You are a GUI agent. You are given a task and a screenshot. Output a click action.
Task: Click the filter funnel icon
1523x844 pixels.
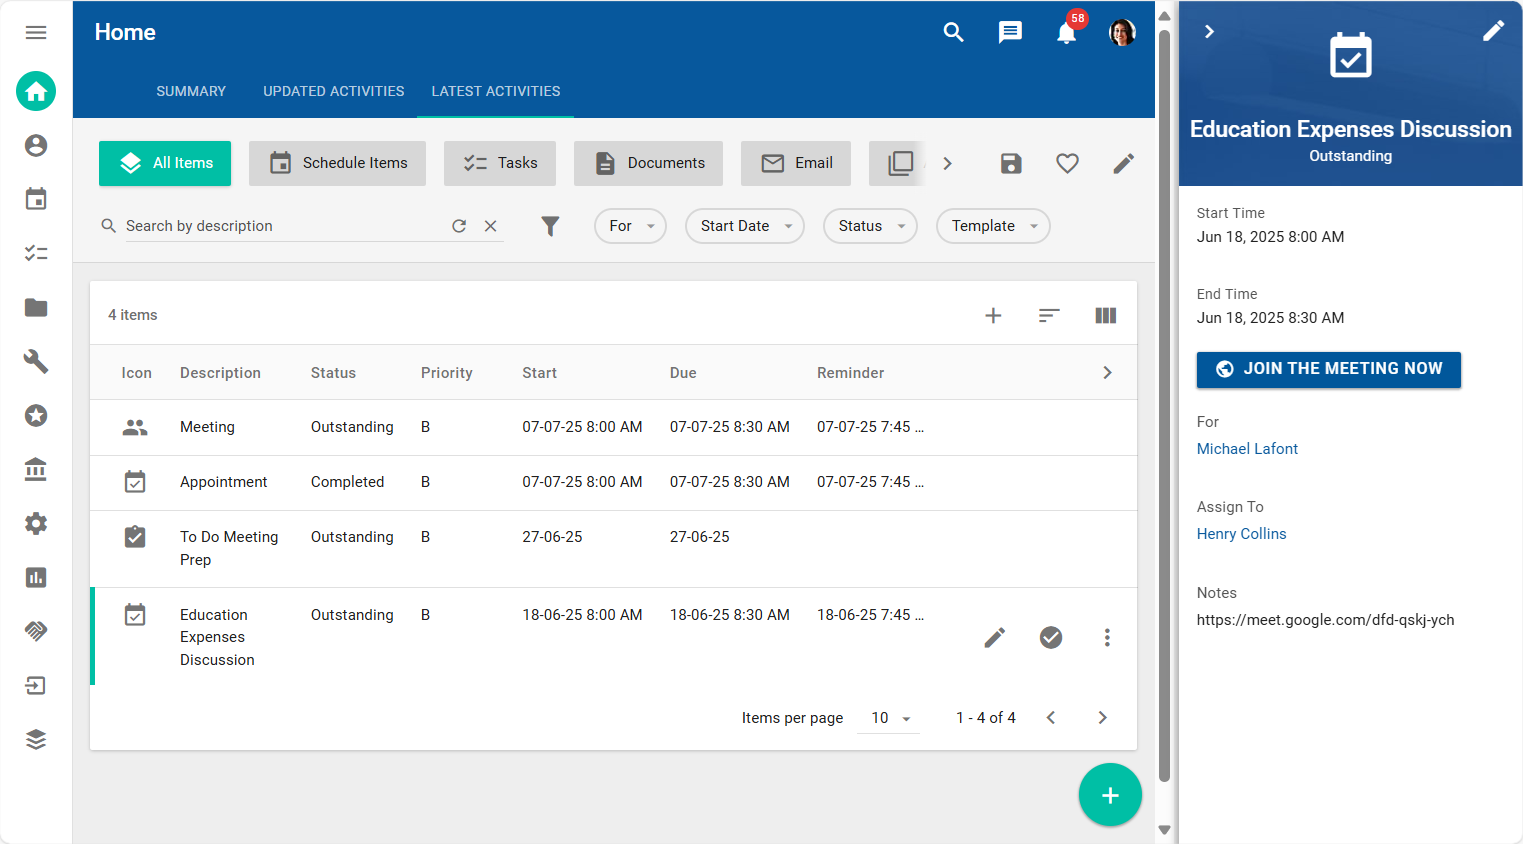coord(550,226)
